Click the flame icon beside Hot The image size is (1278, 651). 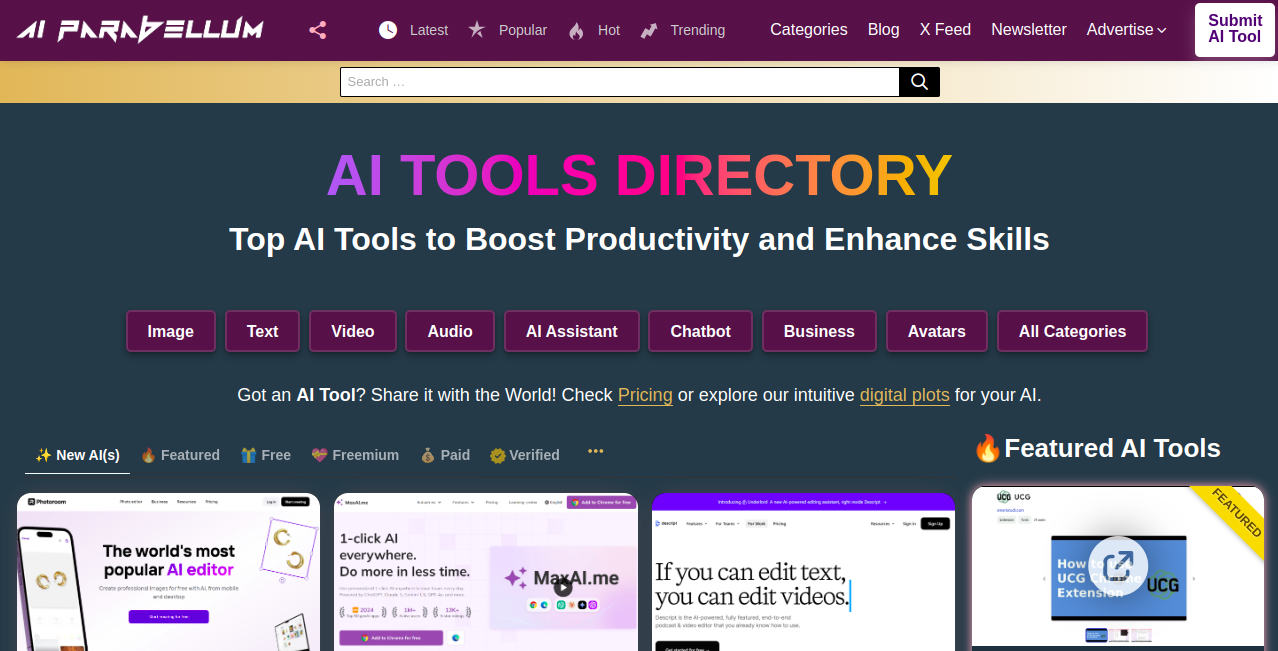pos(576,30)
